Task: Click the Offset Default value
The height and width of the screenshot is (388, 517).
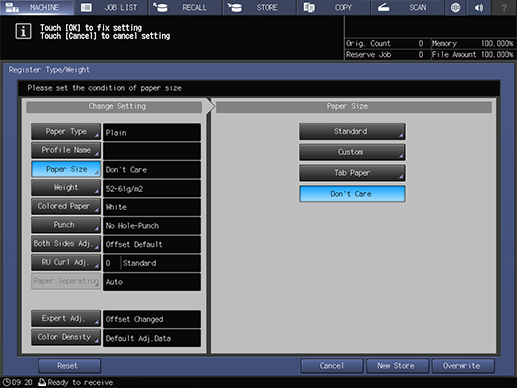Action: coord(152,244)
